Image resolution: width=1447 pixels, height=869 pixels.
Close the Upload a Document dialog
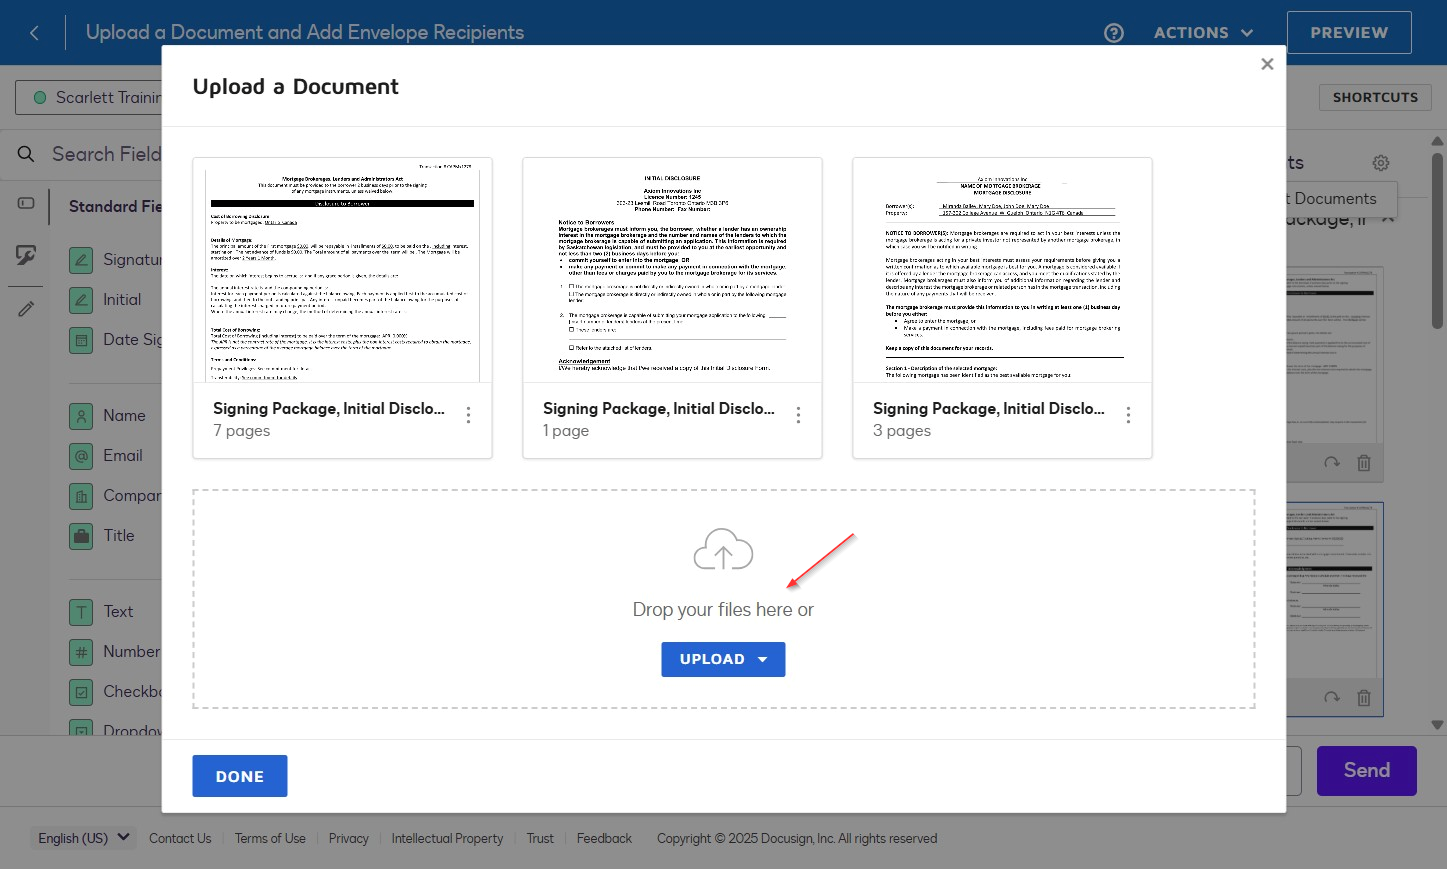[1267, 64]
